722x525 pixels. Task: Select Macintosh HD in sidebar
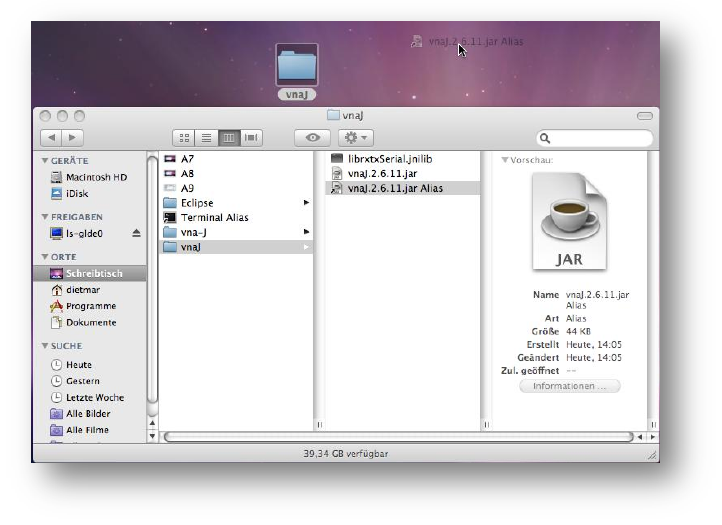pos(89,177)
